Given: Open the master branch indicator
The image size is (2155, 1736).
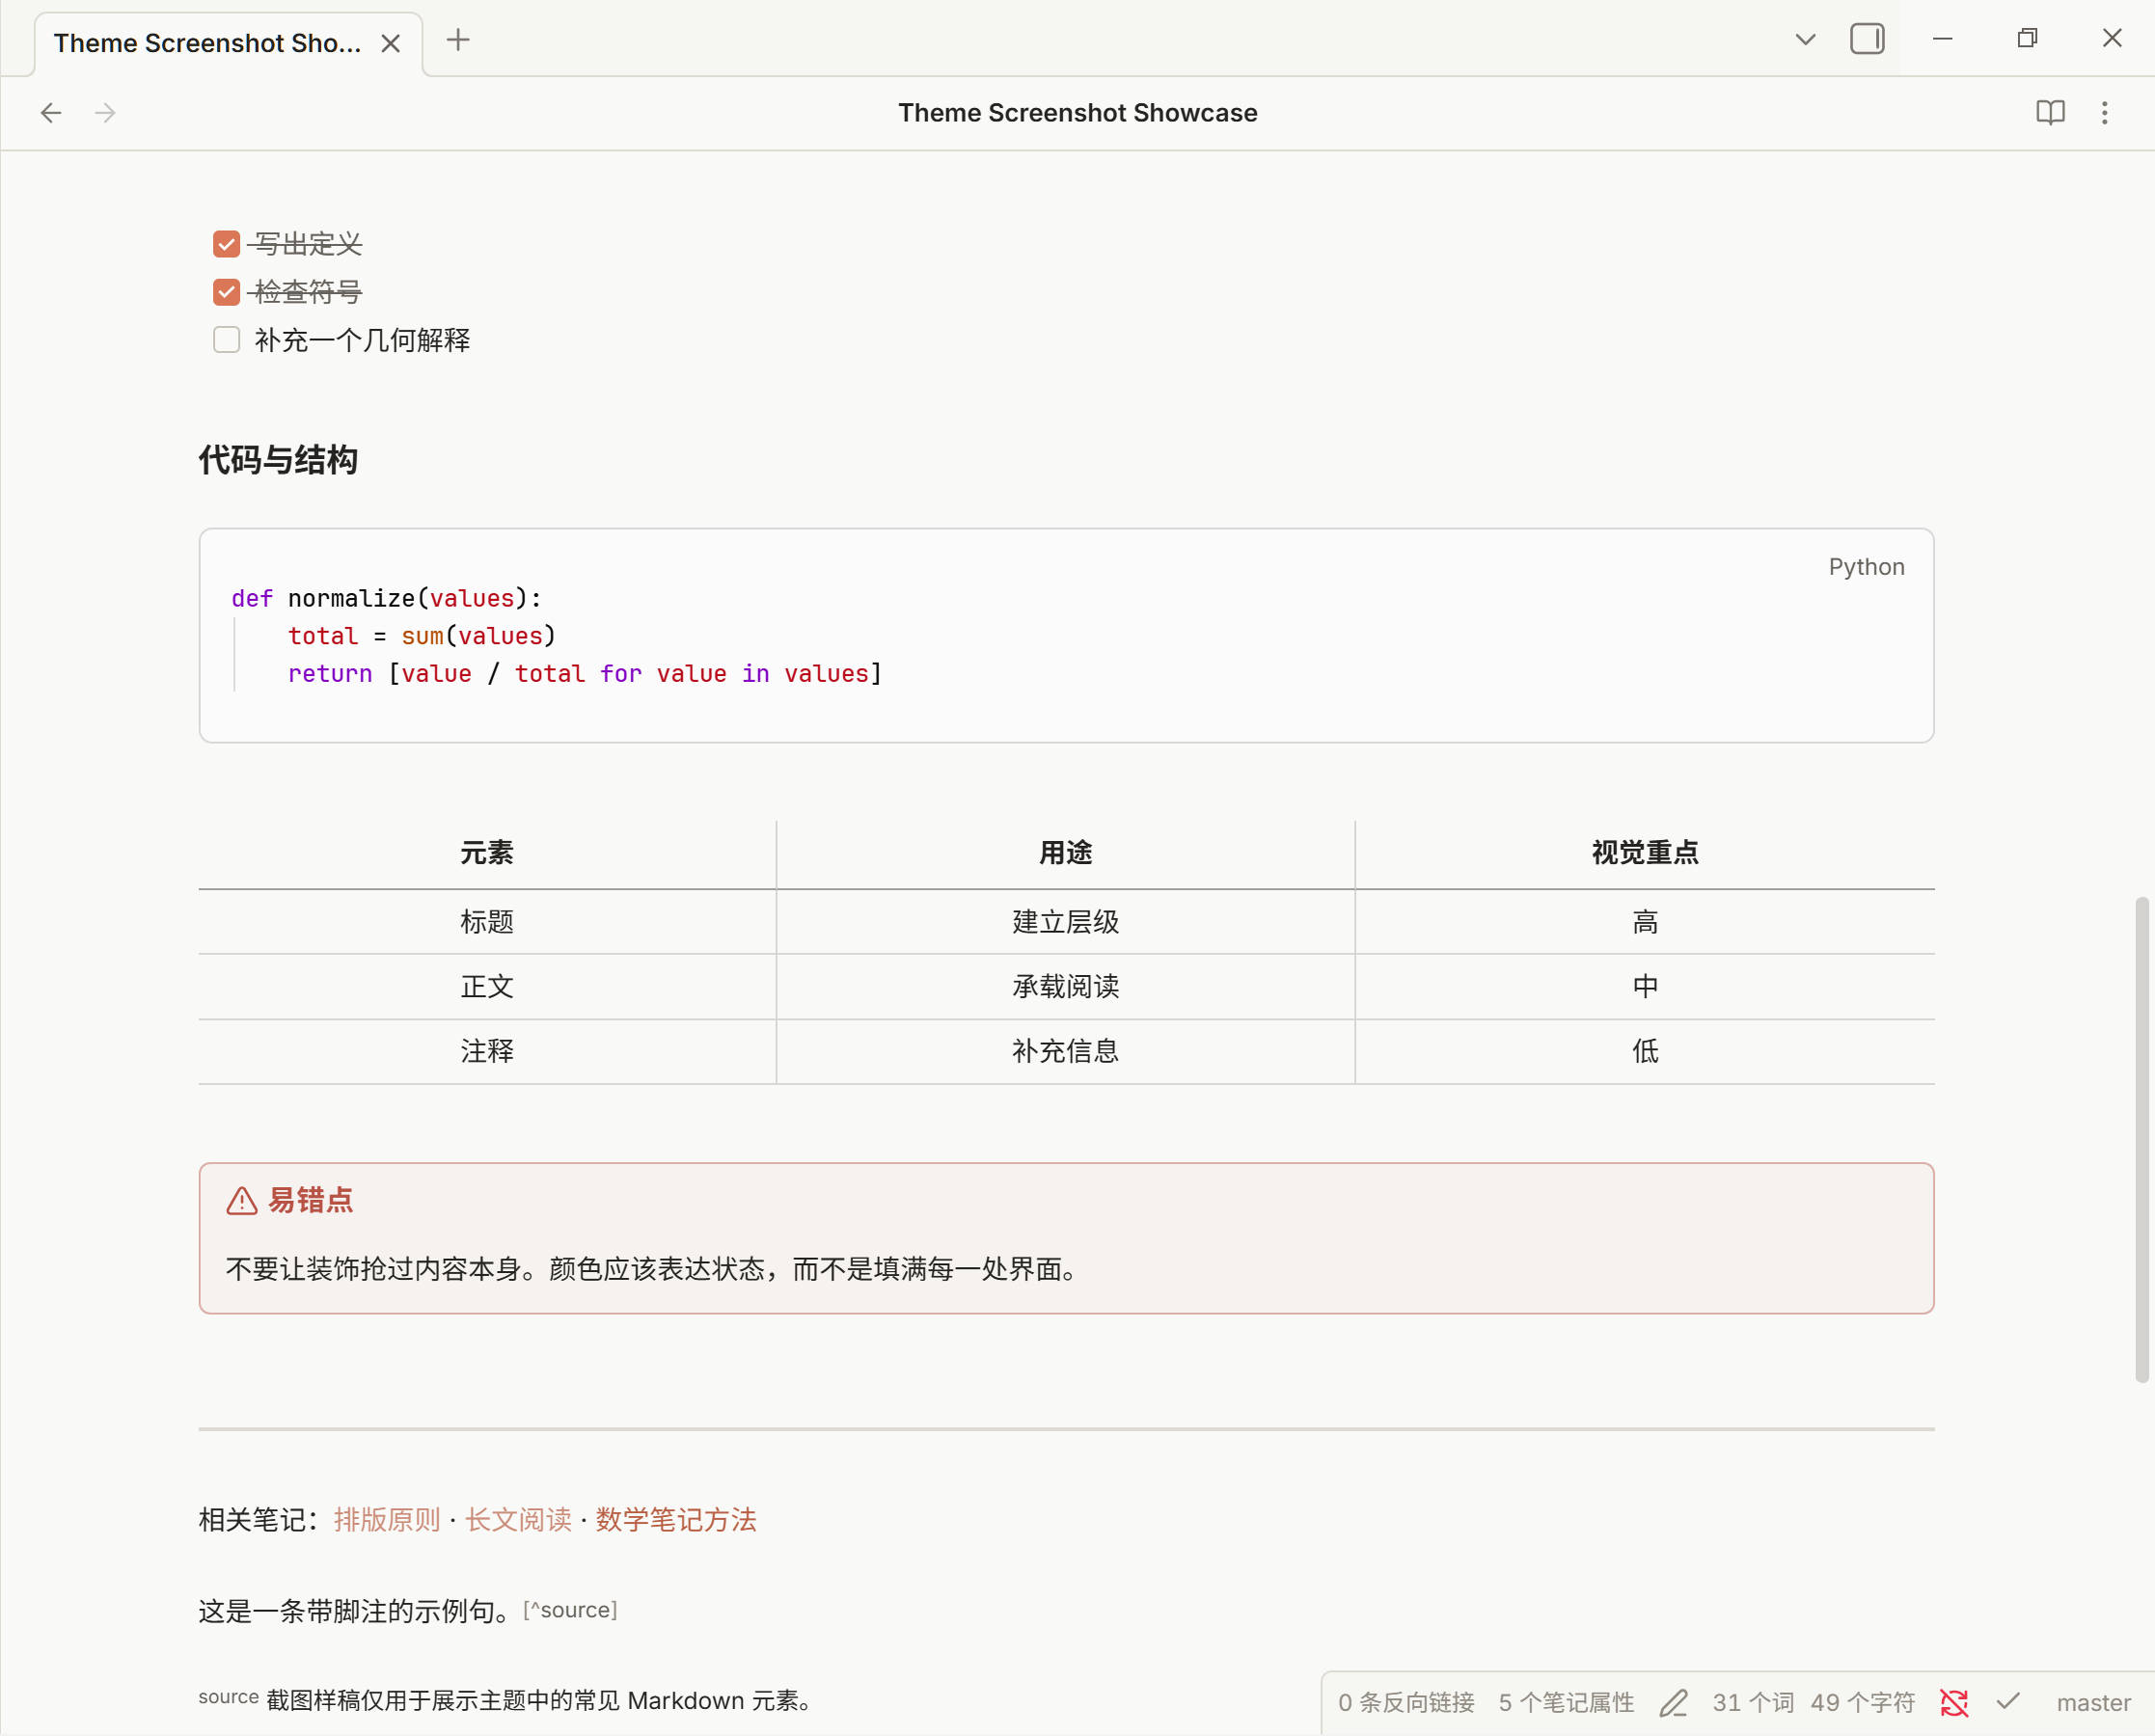Looking at the screenshot, I should (2093, 1703).
